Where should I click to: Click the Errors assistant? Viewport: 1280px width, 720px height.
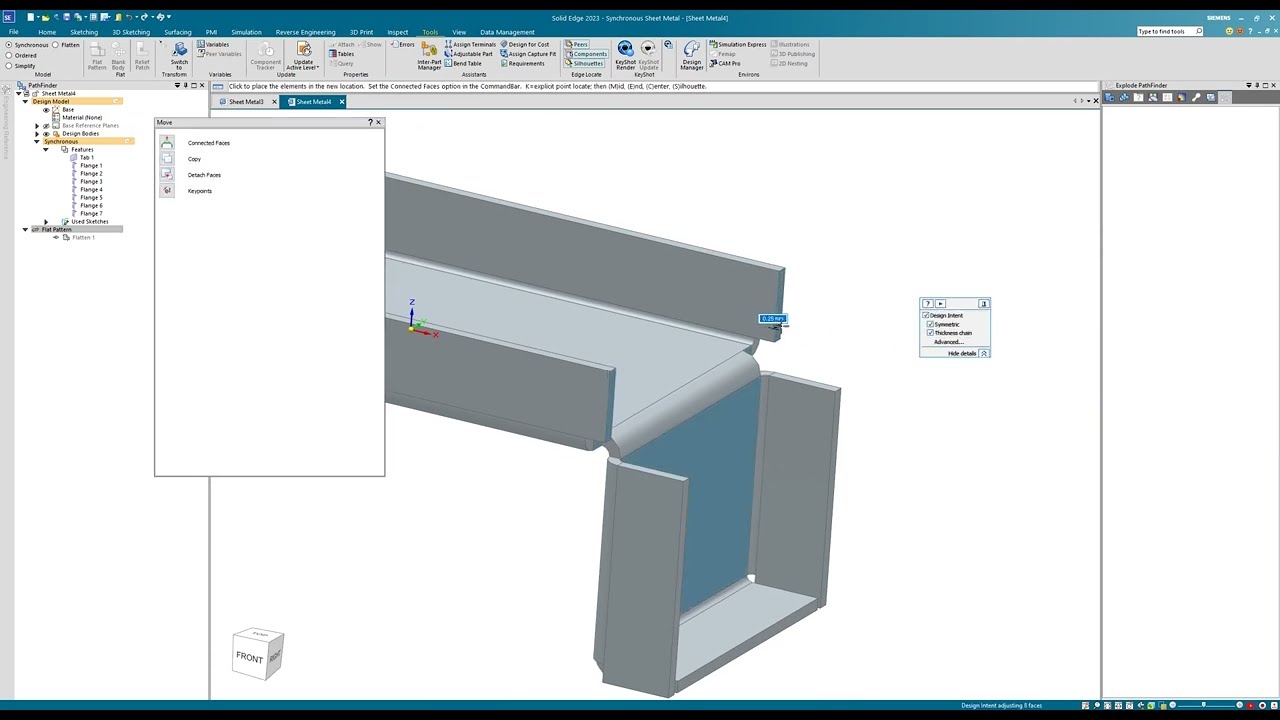403,44
